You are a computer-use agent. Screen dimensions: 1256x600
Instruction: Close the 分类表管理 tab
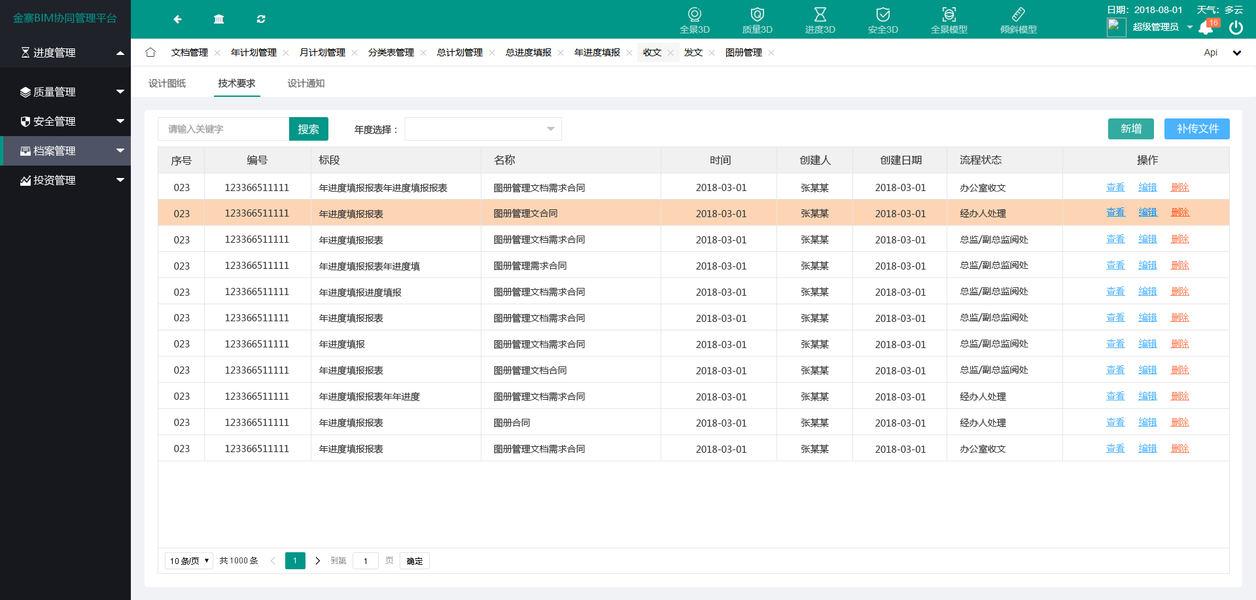pos(423,53)
